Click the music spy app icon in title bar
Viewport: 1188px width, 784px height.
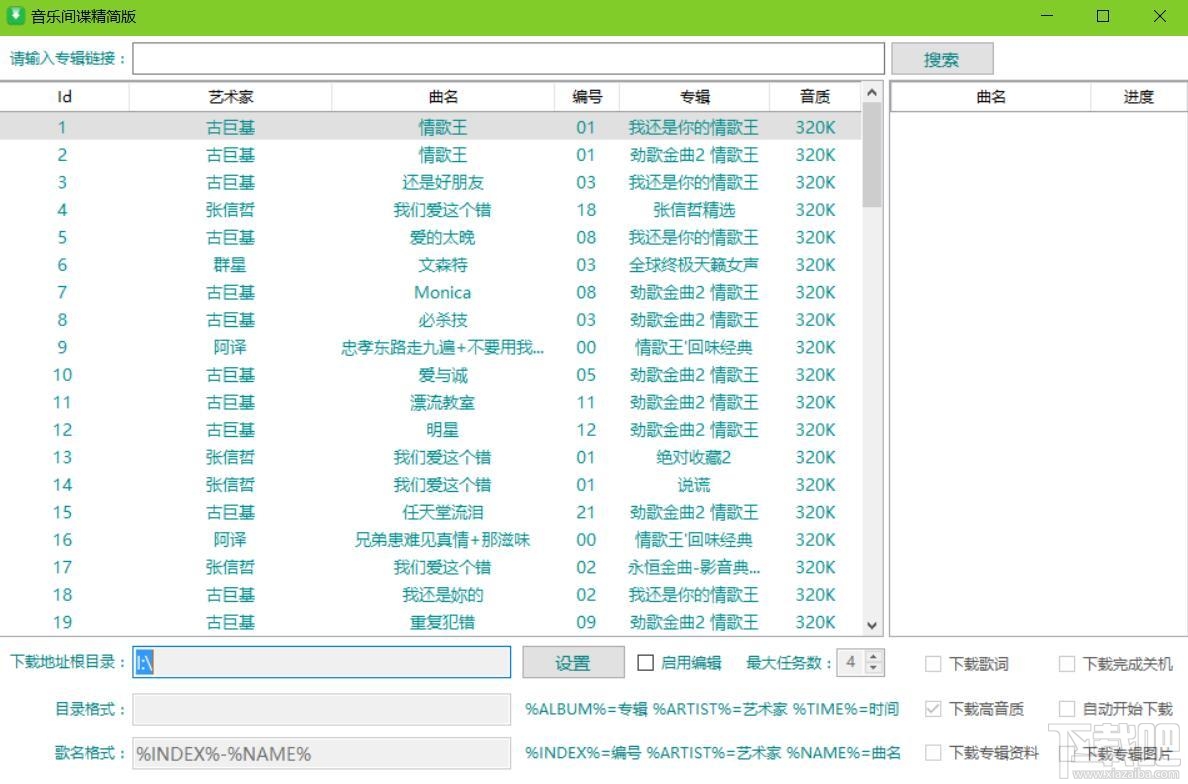[x=14, y=16]
